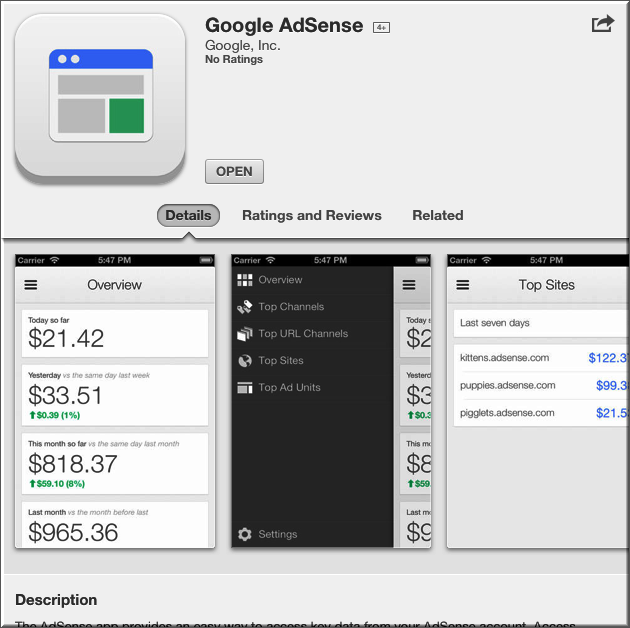The height and width of the screenshot is (628, 630).
Task: Click Last month $965.36 amount
Action: pyautogui.click(x=73, y=532)
